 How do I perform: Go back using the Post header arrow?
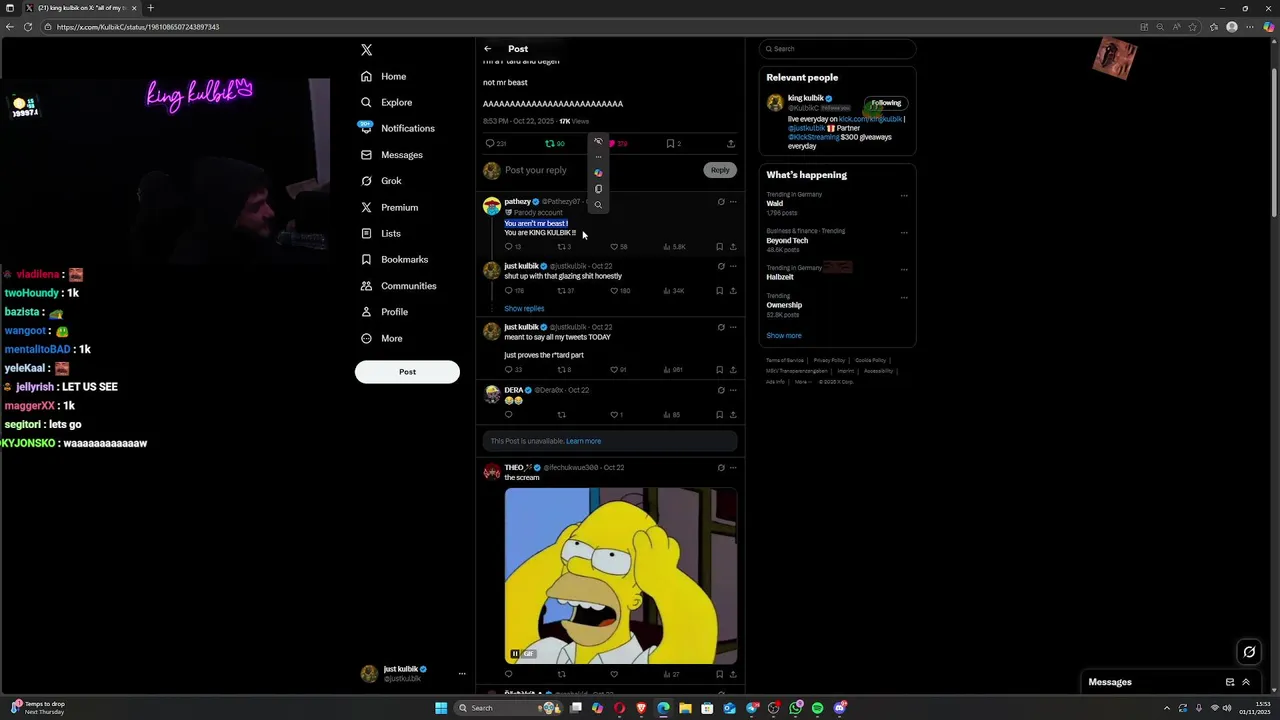[x=488, y=49]
